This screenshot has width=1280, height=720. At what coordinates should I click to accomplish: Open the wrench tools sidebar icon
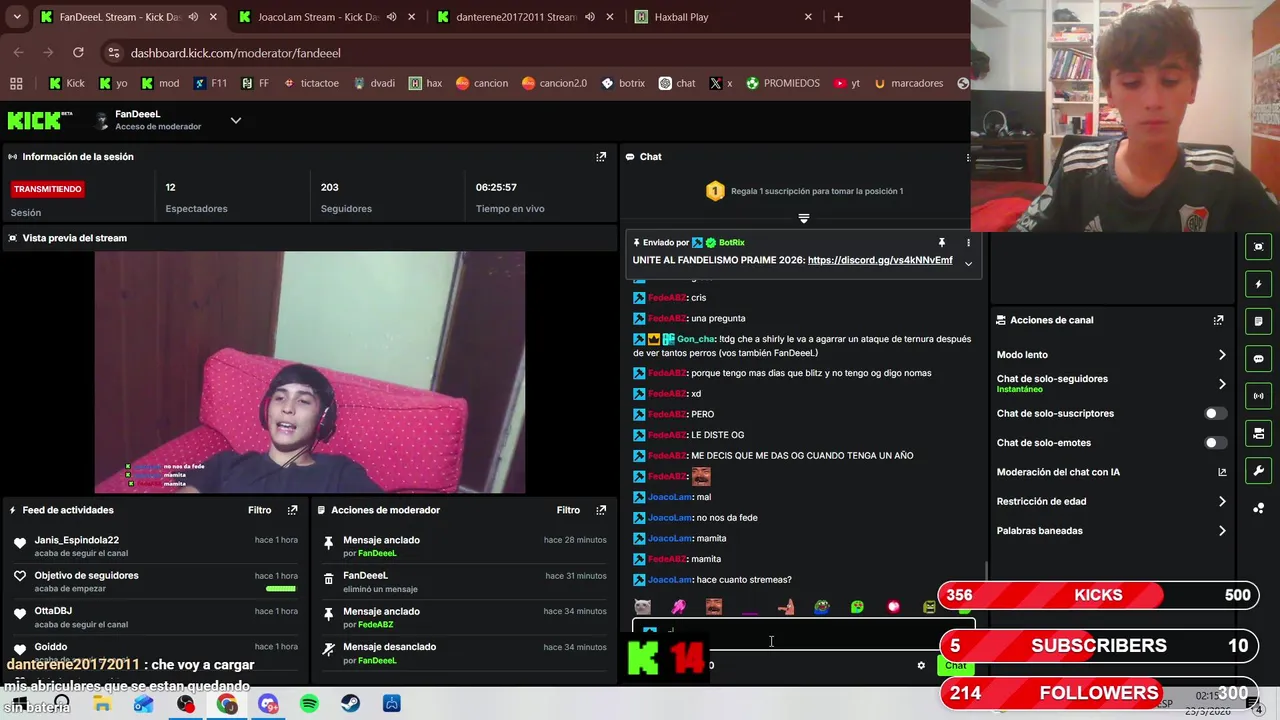pos(1258,470)
